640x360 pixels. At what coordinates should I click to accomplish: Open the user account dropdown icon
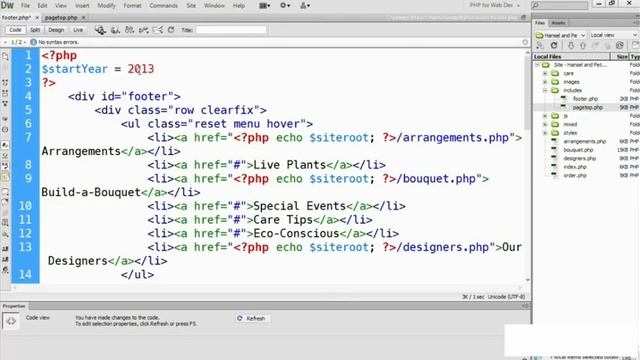pyautogui.click(x=305, y=6)
